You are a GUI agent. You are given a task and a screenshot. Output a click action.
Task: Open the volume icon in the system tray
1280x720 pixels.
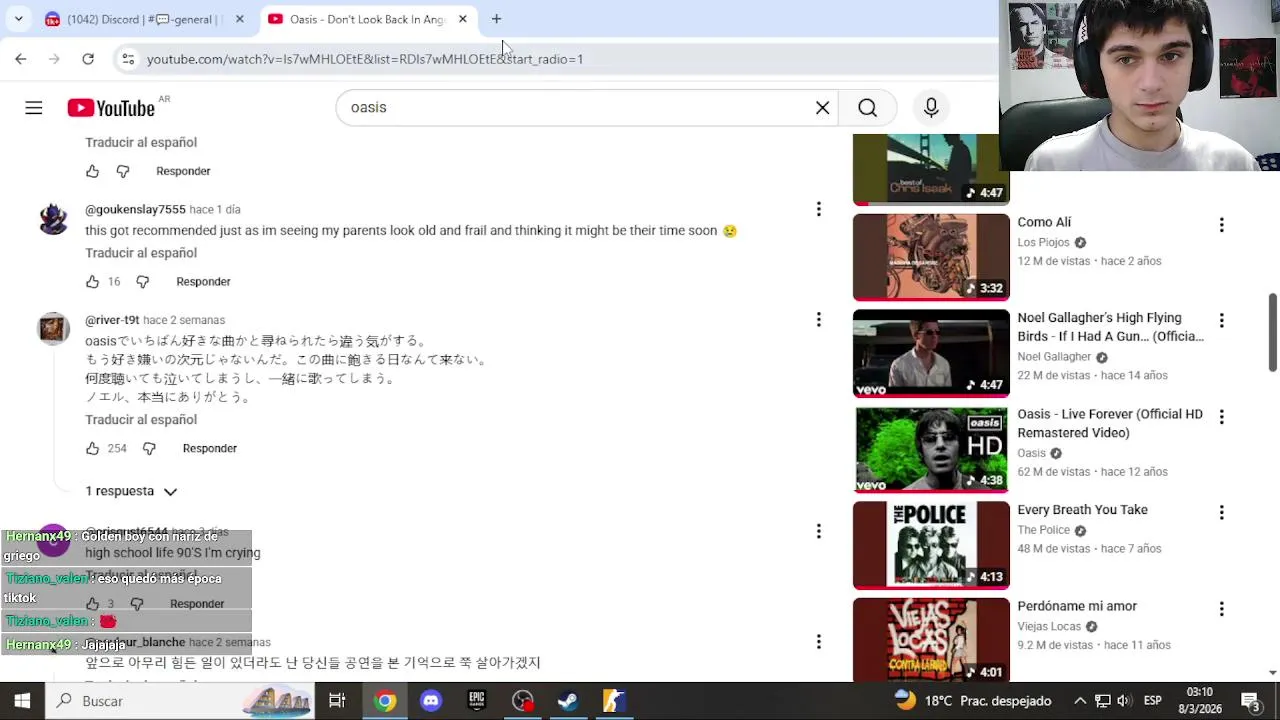pos(1124,701)
